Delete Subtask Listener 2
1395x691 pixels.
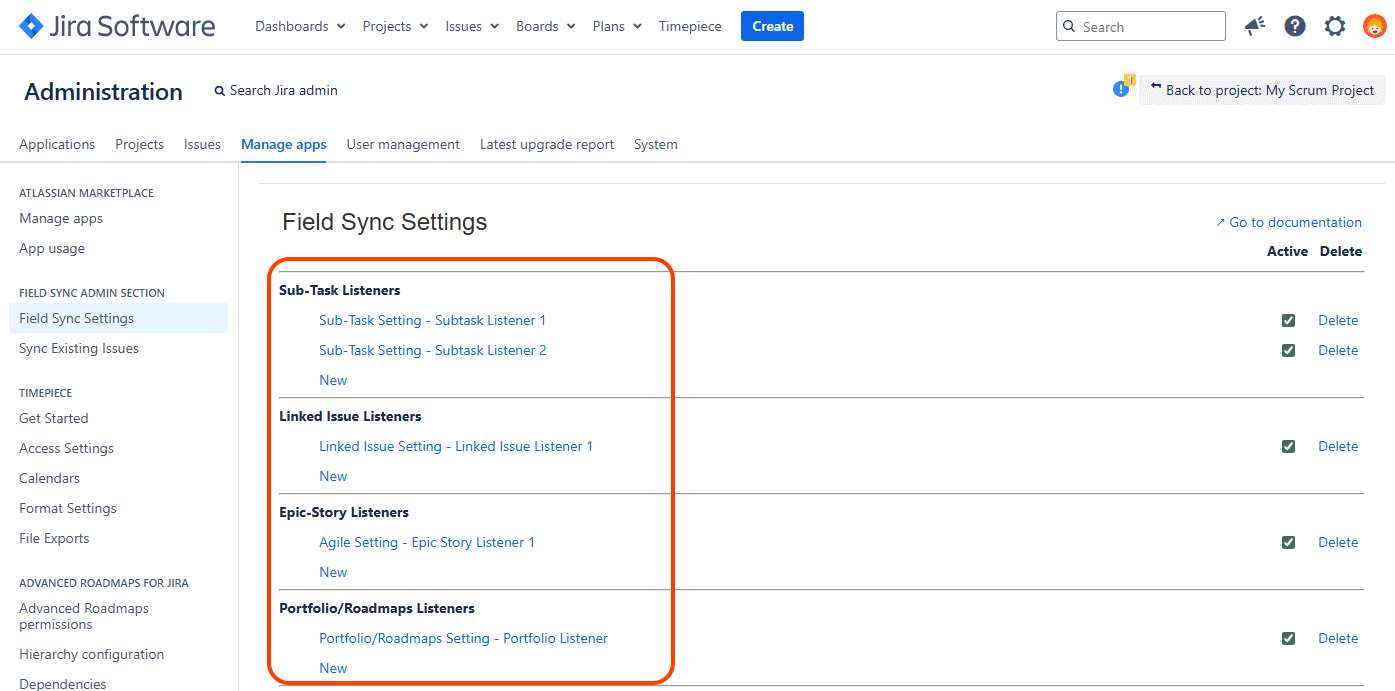(1338, 351)
